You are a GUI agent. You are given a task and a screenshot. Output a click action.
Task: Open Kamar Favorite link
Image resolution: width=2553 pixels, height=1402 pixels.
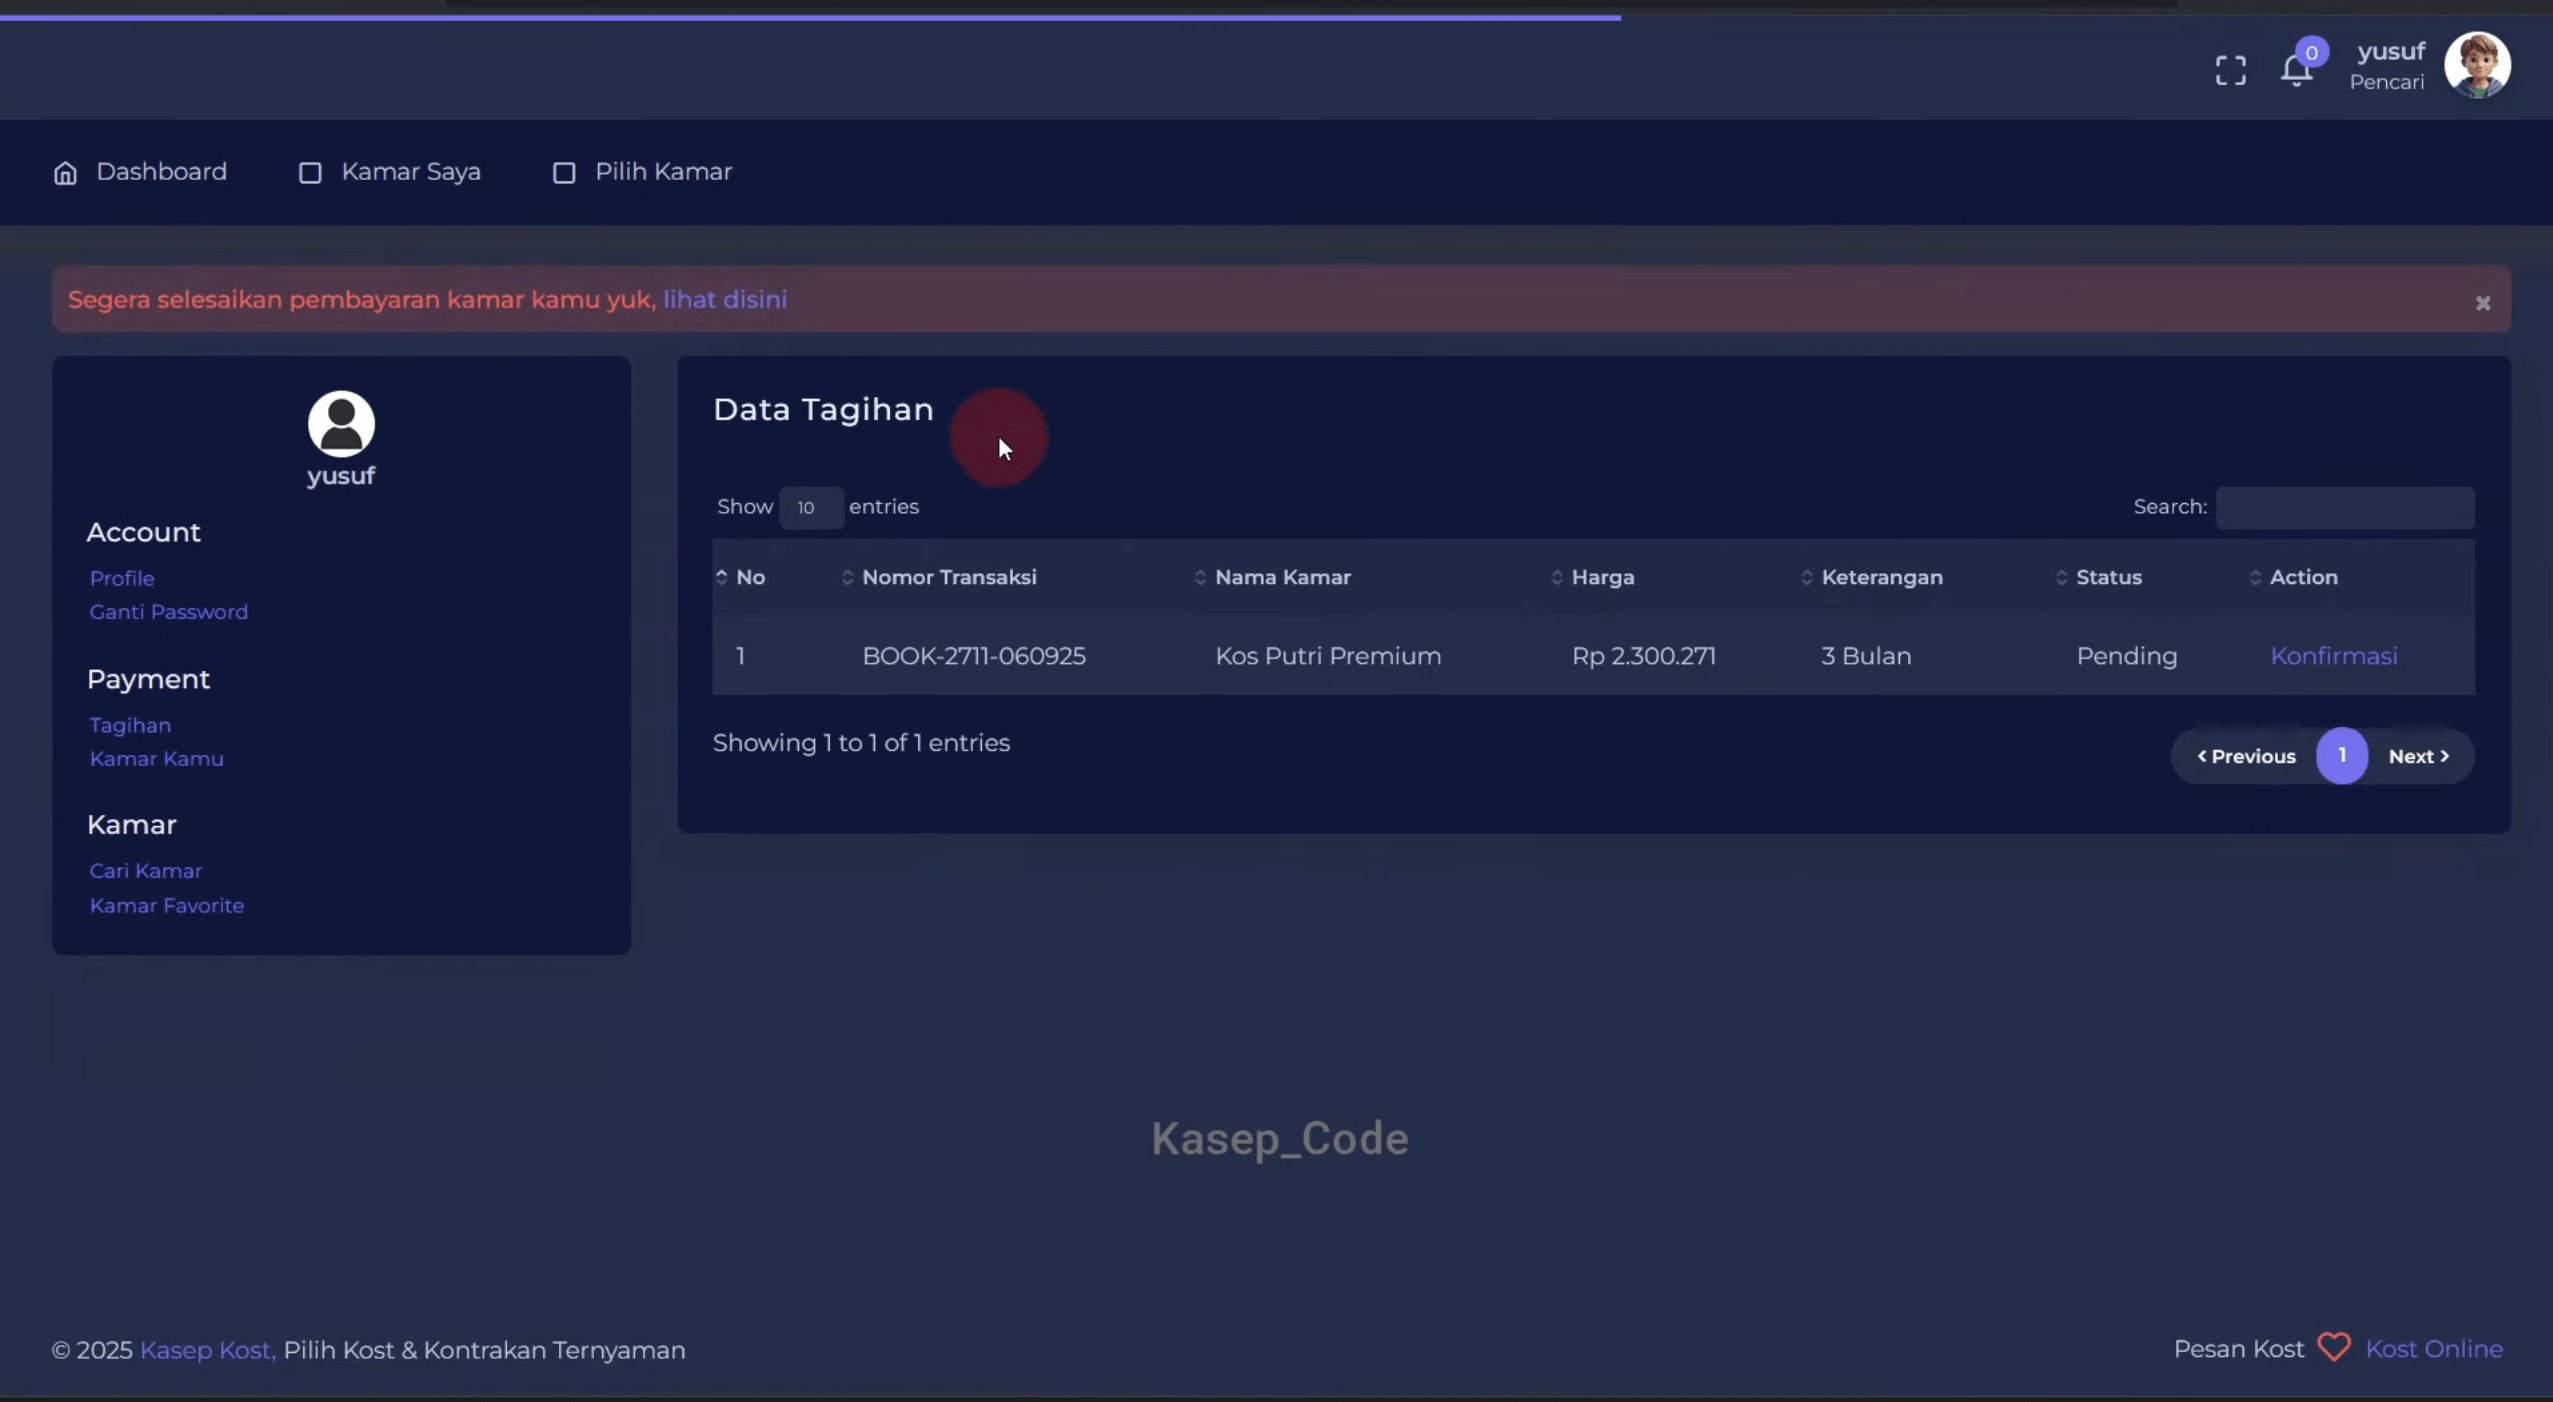coord(166,905)
